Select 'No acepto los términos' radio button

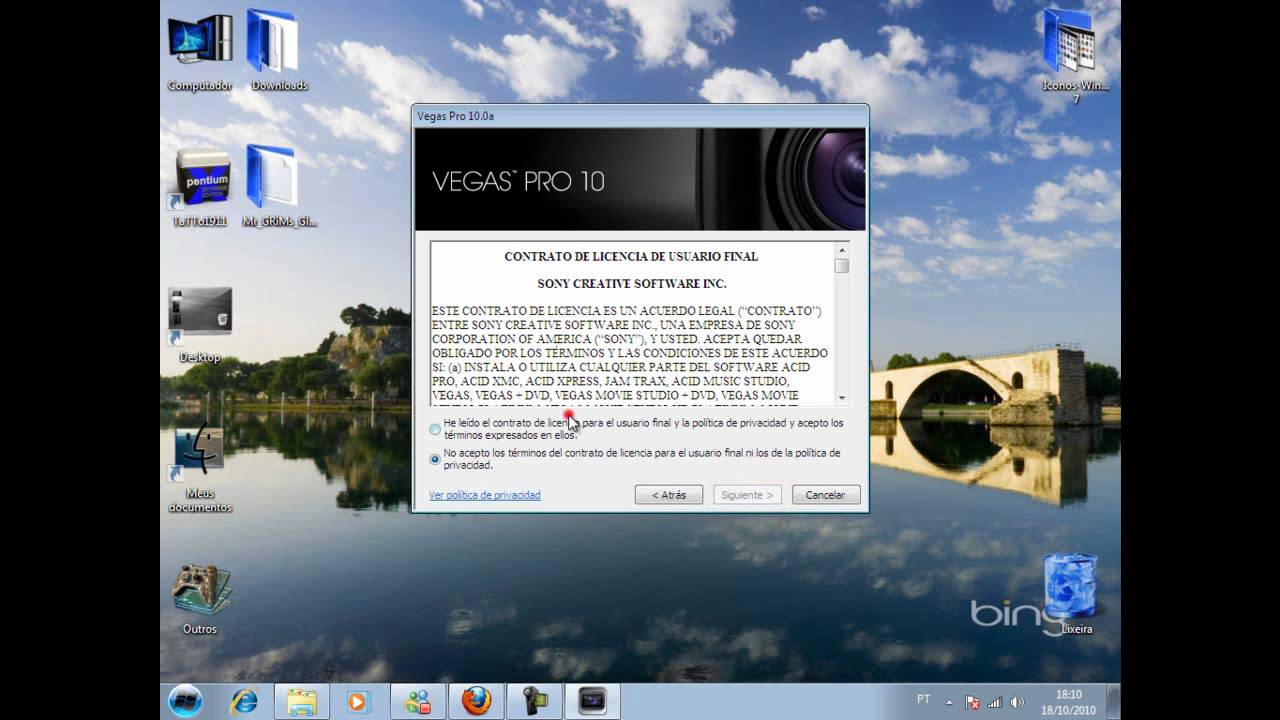(435, 459)
